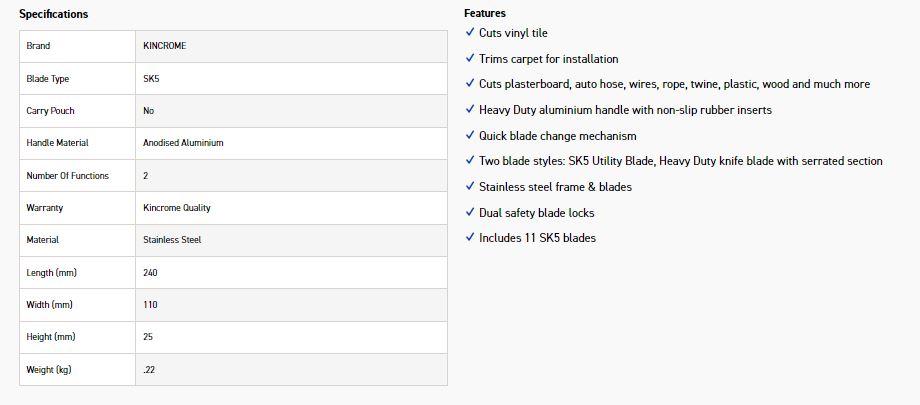Click the Blade Type row label

coord(48,79)
